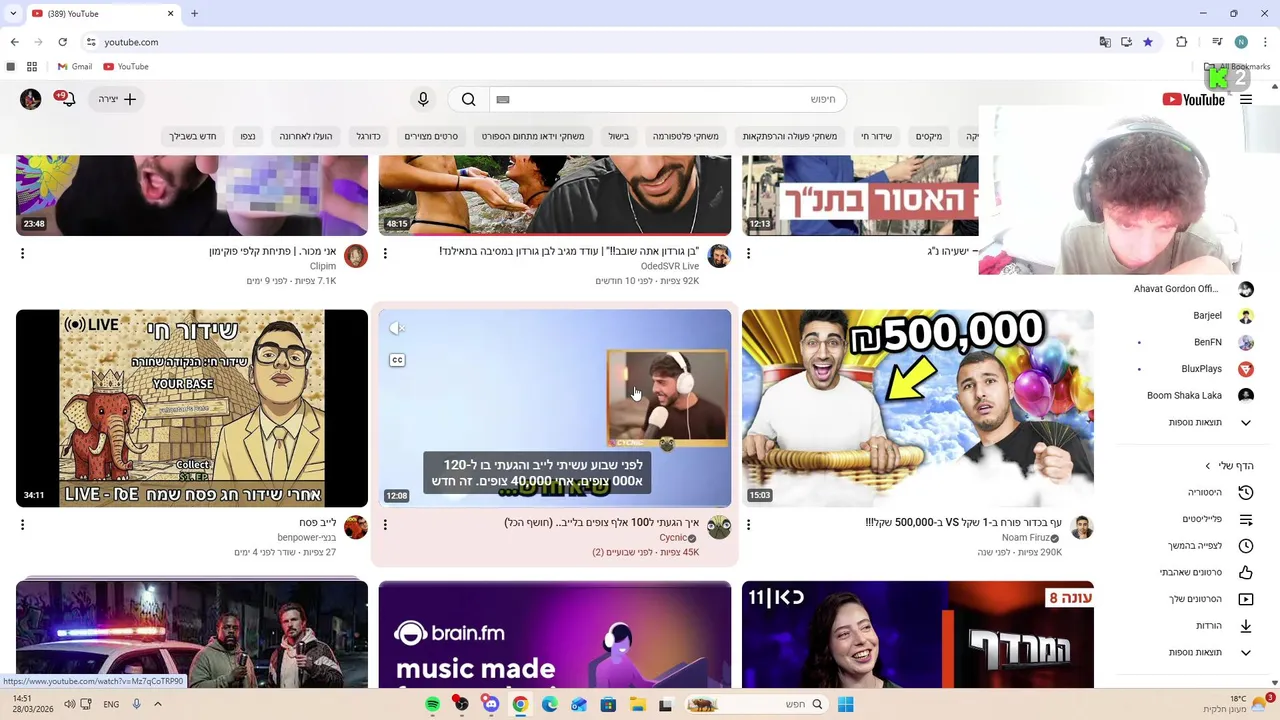Click the Windows Start button
The width and height of the screenshot is (1280, 720).
(845, 704)
